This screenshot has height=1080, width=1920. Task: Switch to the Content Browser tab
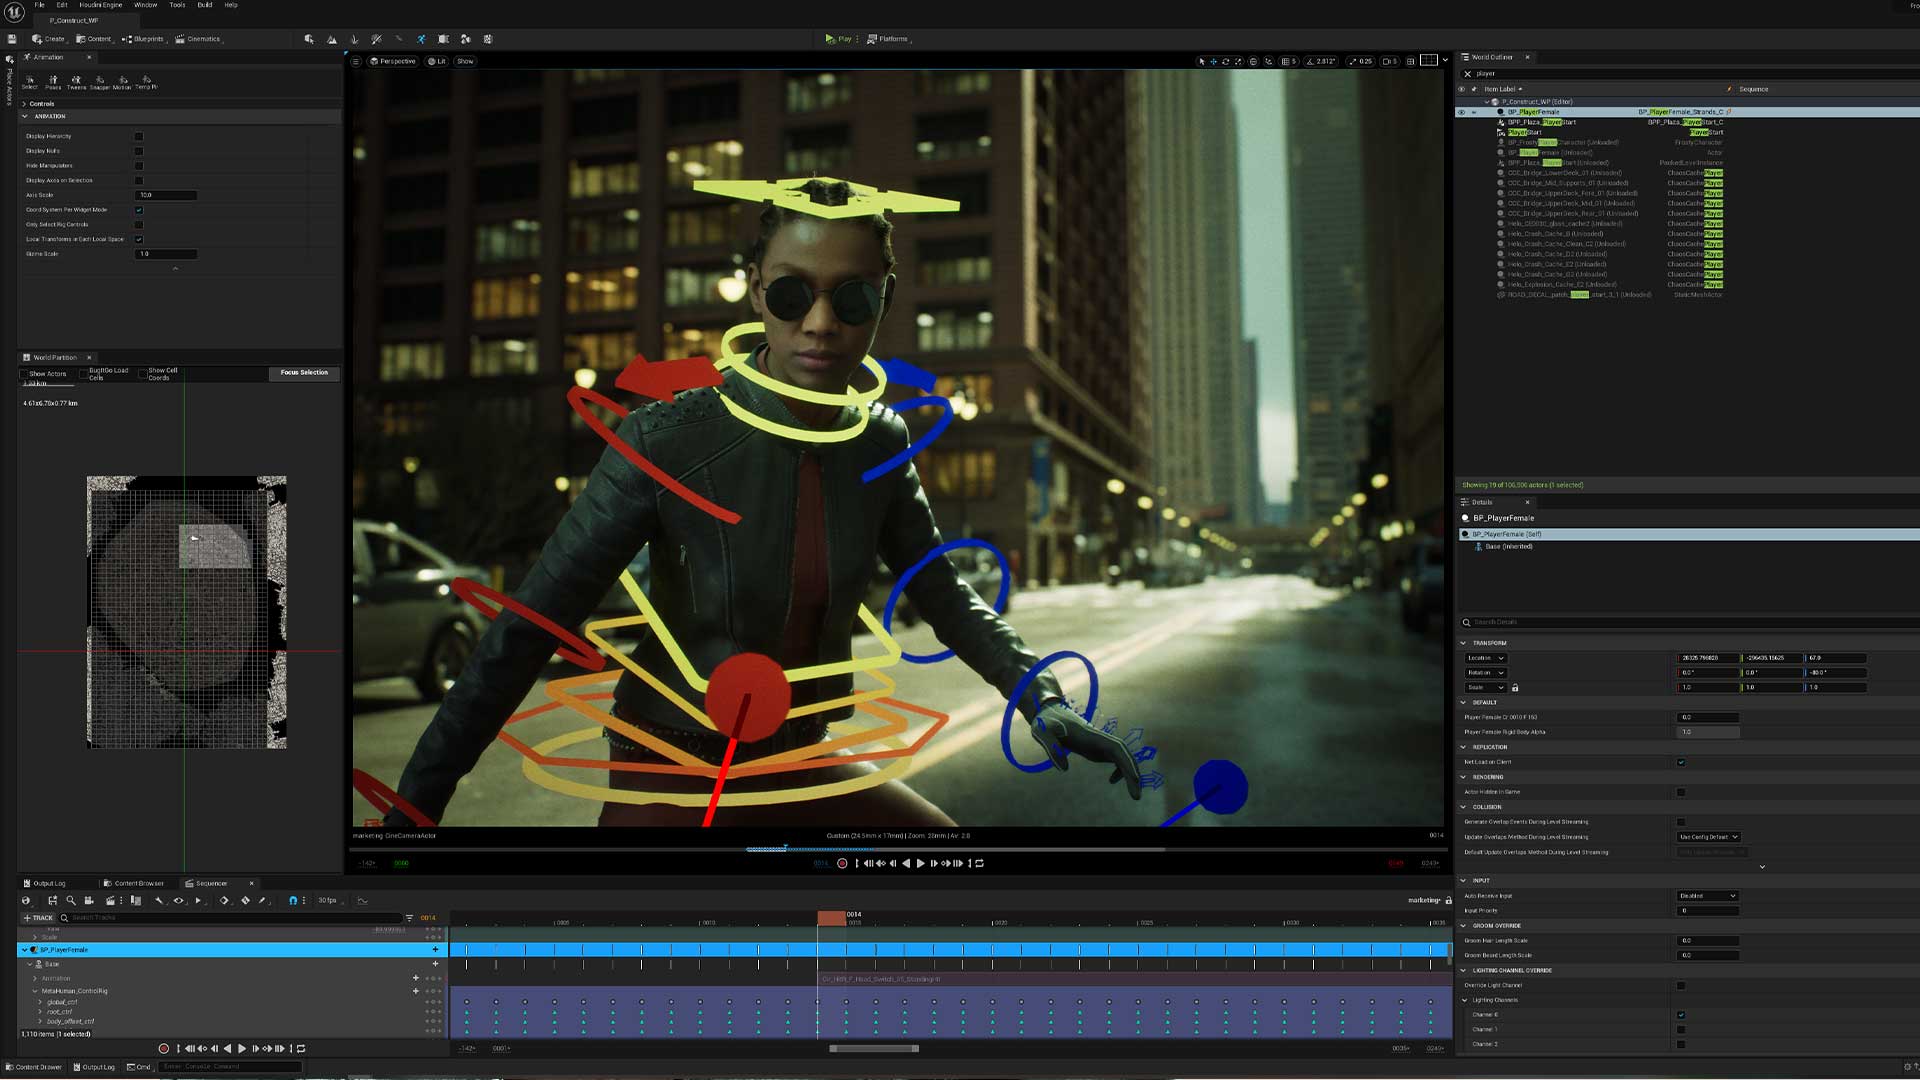point(134,884)
